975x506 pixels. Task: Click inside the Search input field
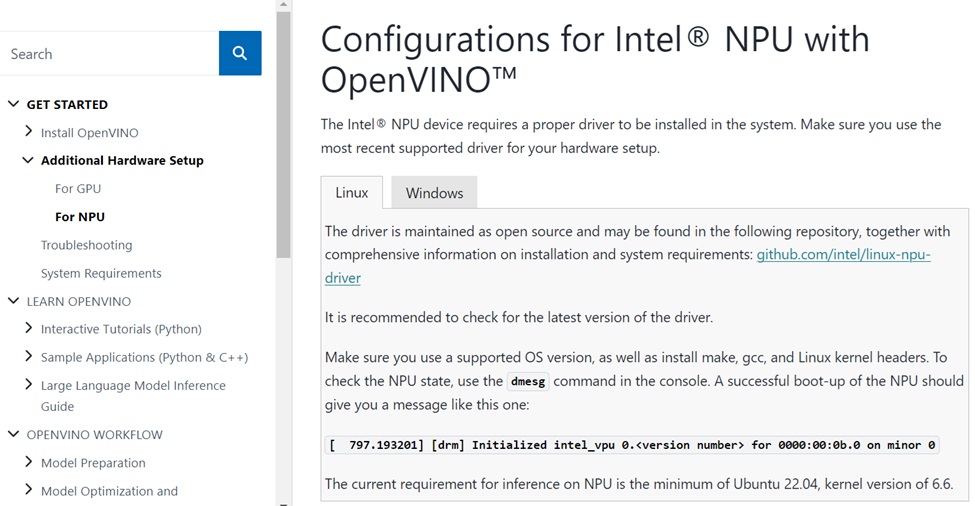[x=109, y=53]
